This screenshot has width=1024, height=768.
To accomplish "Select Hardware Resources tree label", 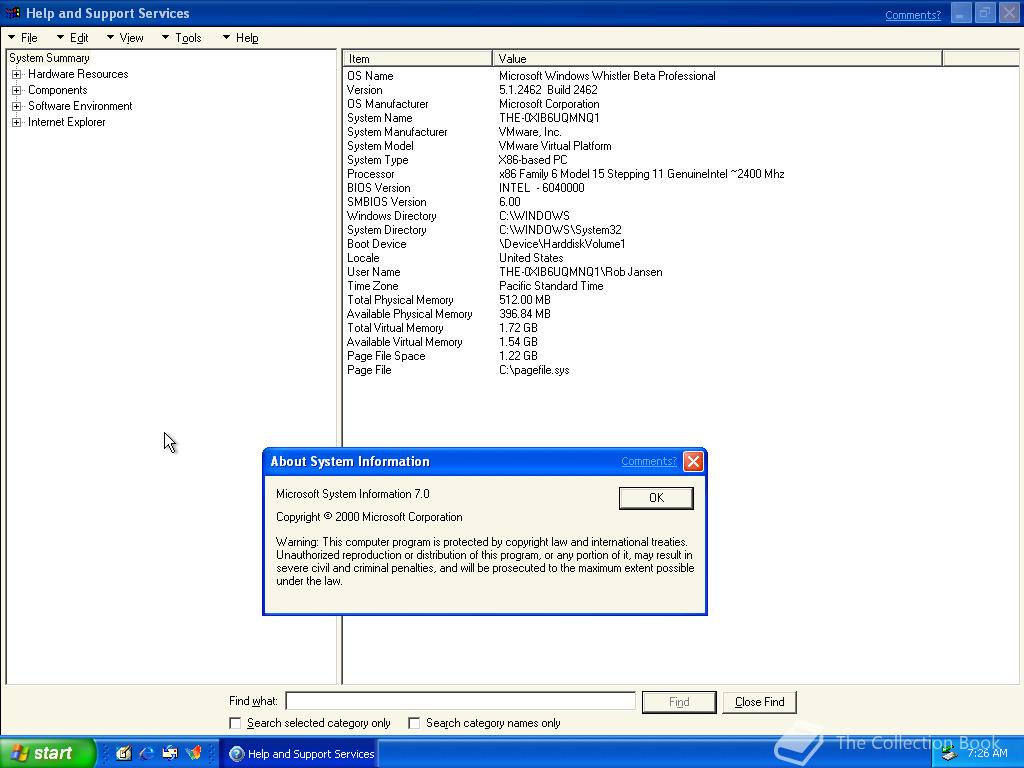I will [78, 74].
